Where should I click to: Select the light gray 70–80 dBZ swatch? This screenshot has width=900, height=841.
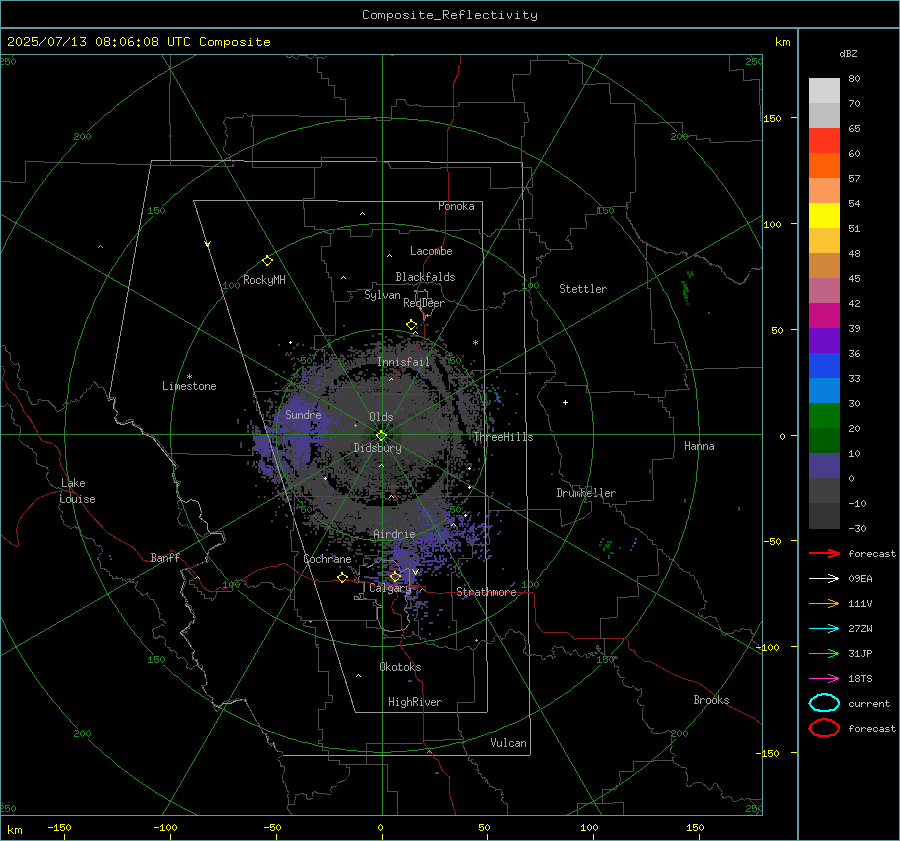click(824, 91)
